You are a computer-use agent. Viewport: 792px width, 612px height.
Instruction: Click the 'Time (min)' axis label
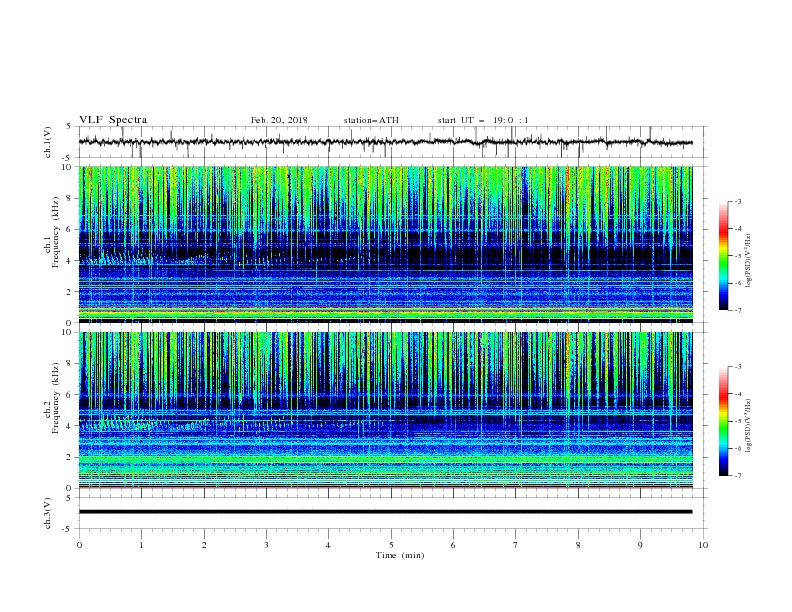click(x=400, y=555)
